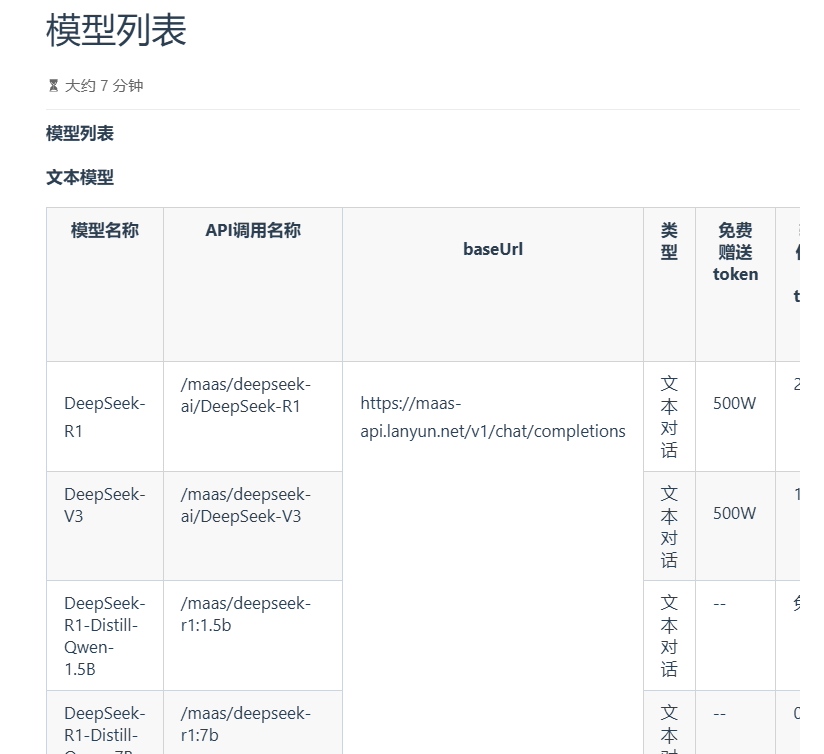Click the maas-api.lanyun.net chat completions URL

pos(493,417)
